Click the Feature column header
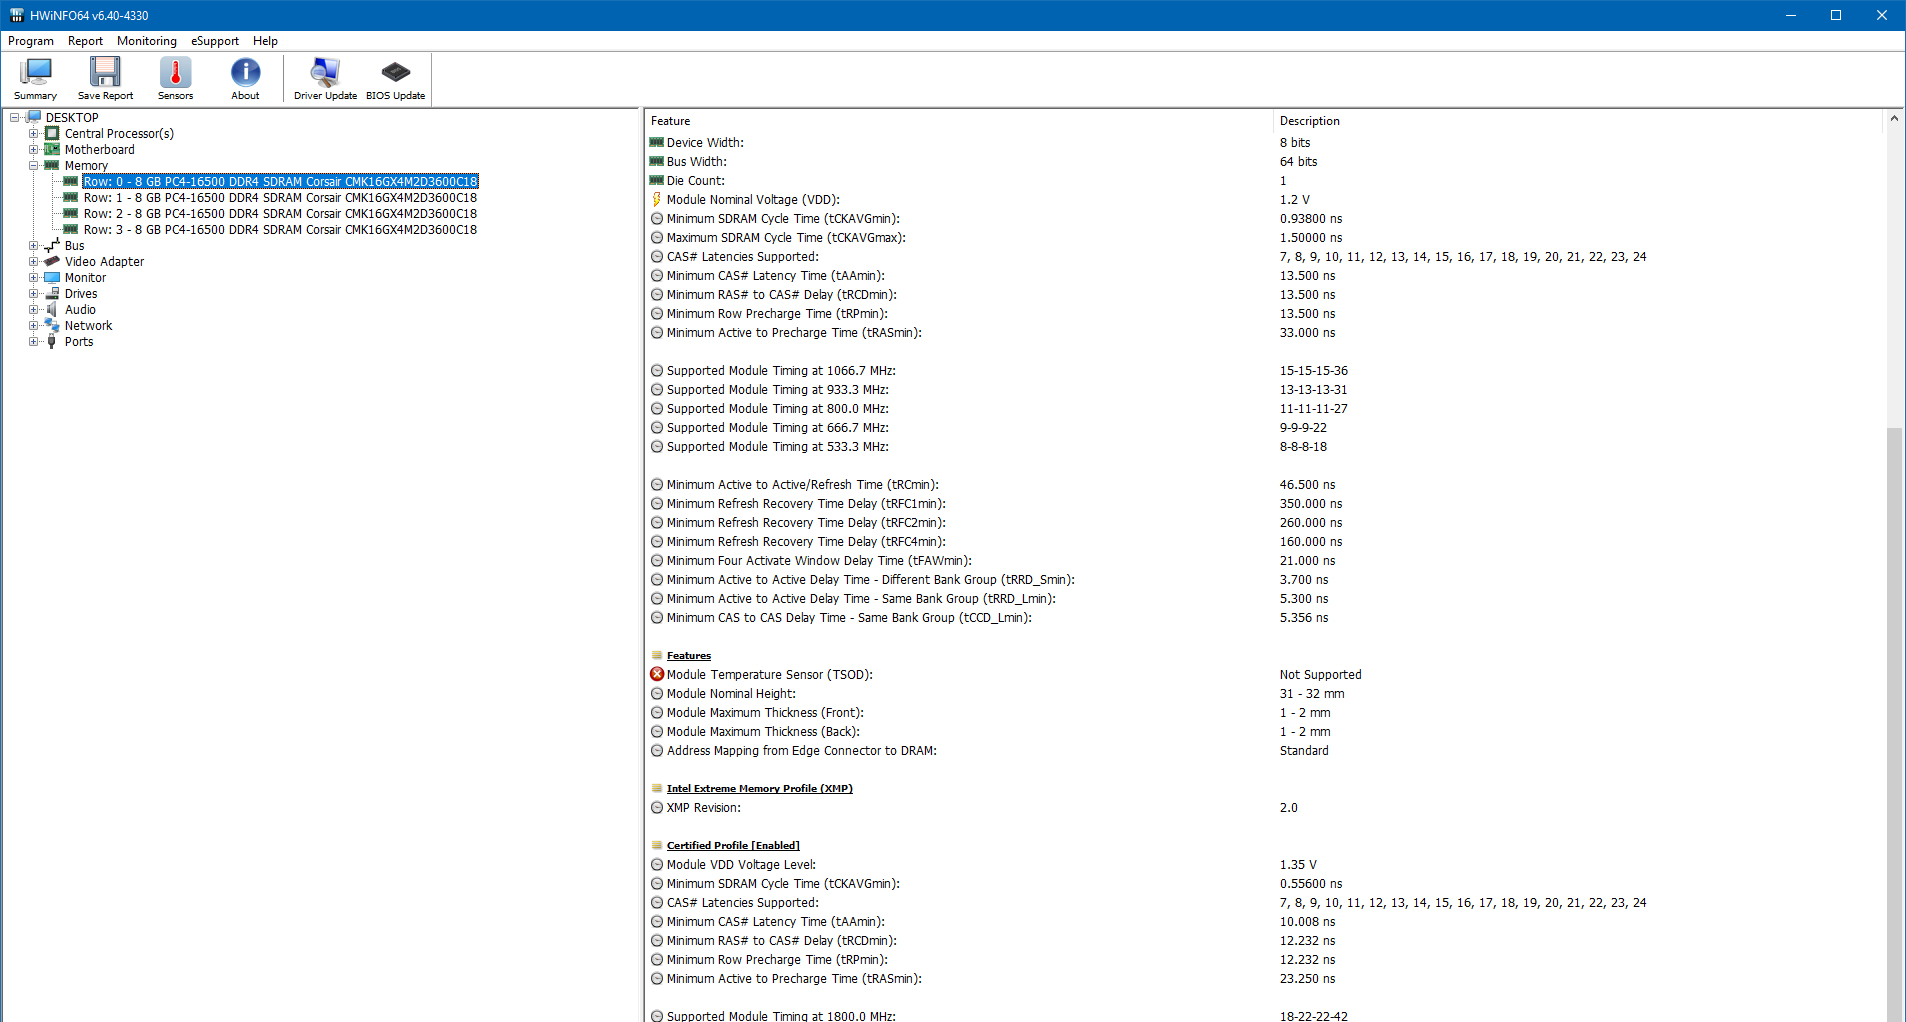The image size is (1906, 1022). point(959,120)
